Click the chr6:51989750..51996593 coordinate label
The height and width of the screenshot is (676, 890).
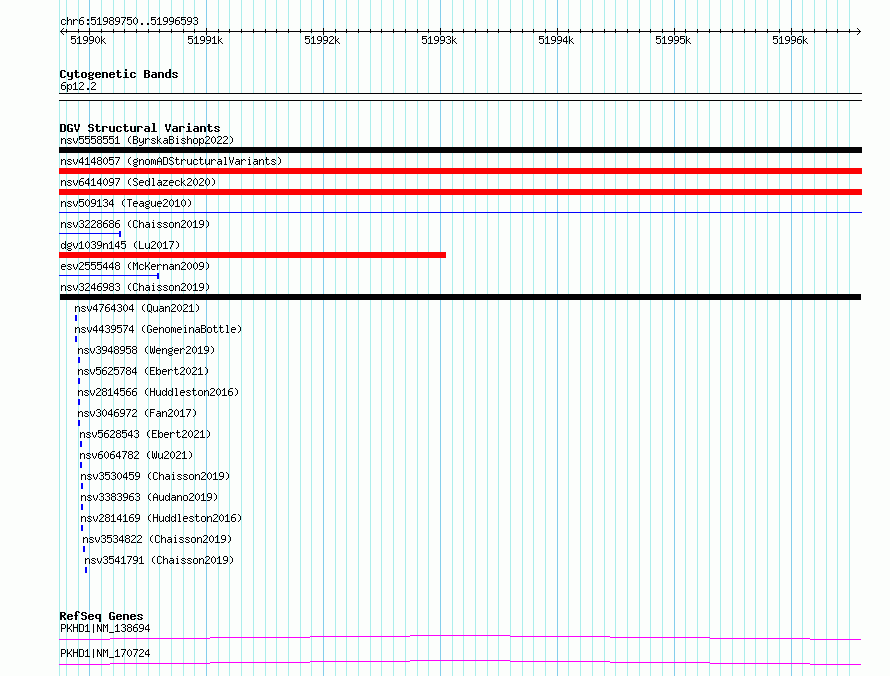click(129, 21)
